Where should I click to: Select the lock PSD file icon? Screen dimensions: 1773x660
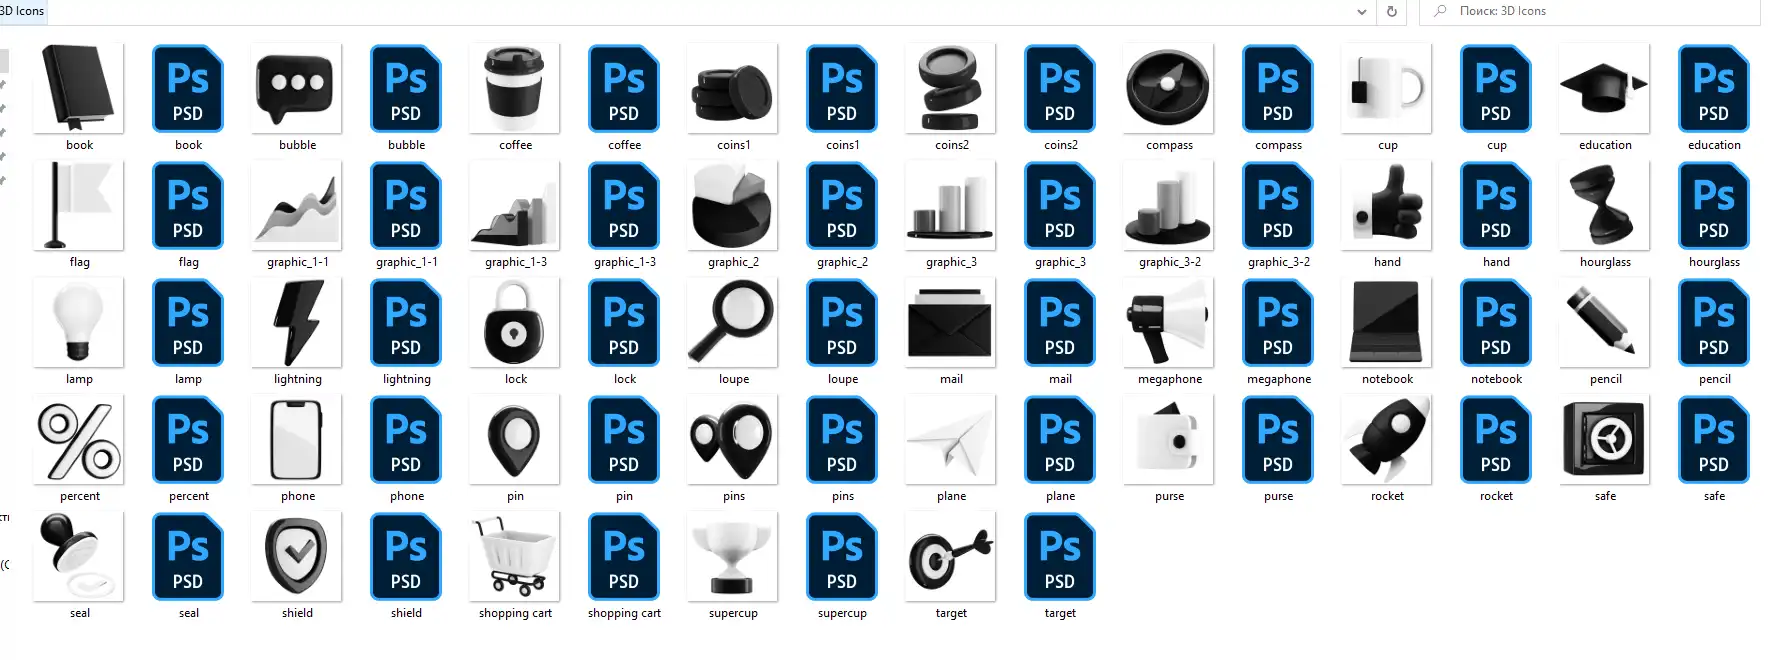tap(624, 322)
